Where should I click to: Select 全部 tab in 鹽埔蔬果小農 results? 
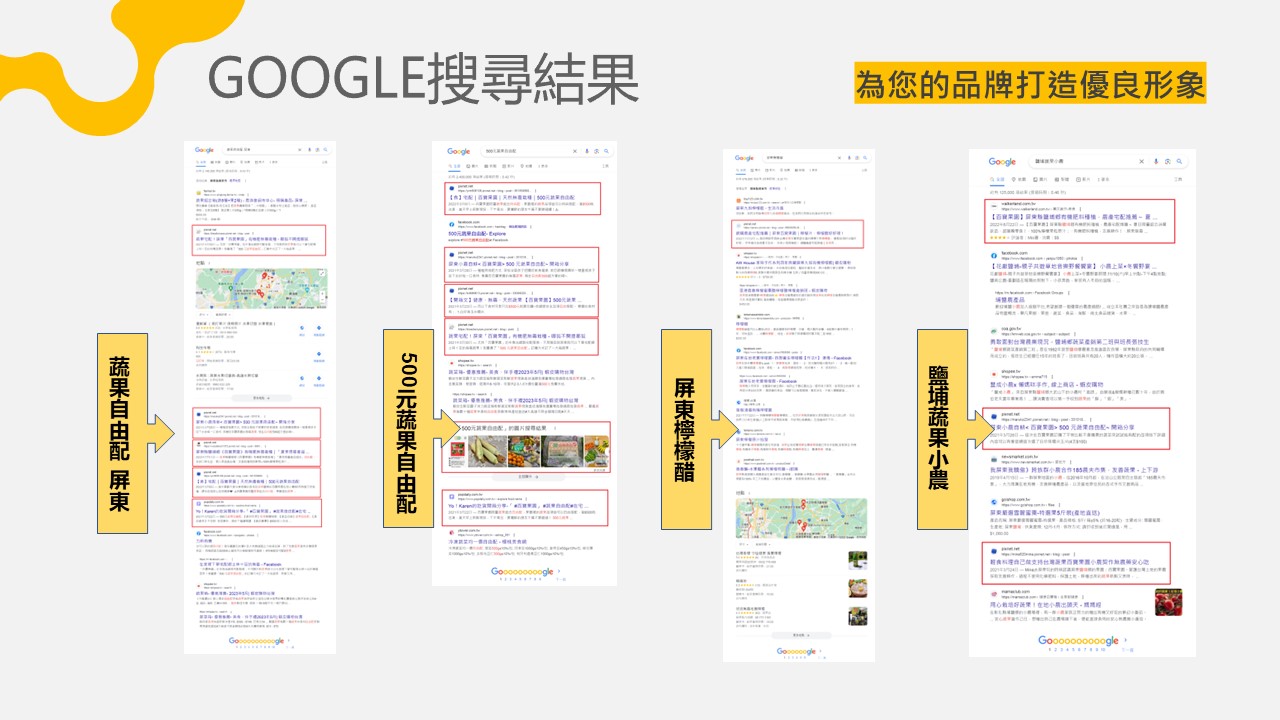click(998, 180)
